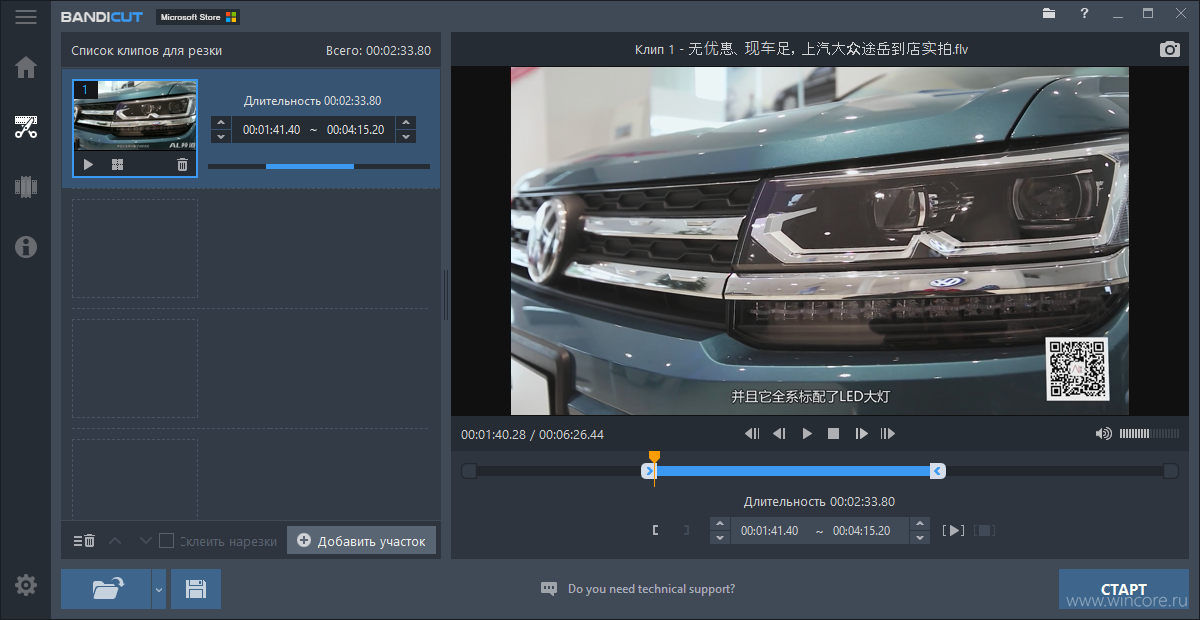Delete clip 1 using its trash icon
The image size is (1200, 620).
[x=182, y=165]
